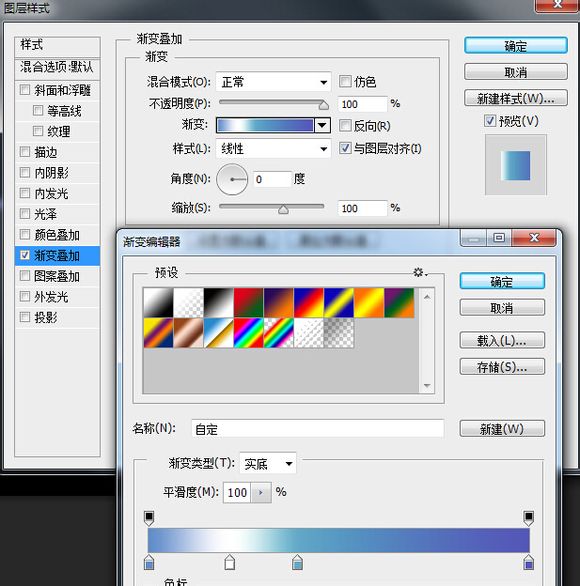Screen dimensions: 580x586
Task: Click the 新建(W) new gradient button
Action: click(x=502, y=429)
